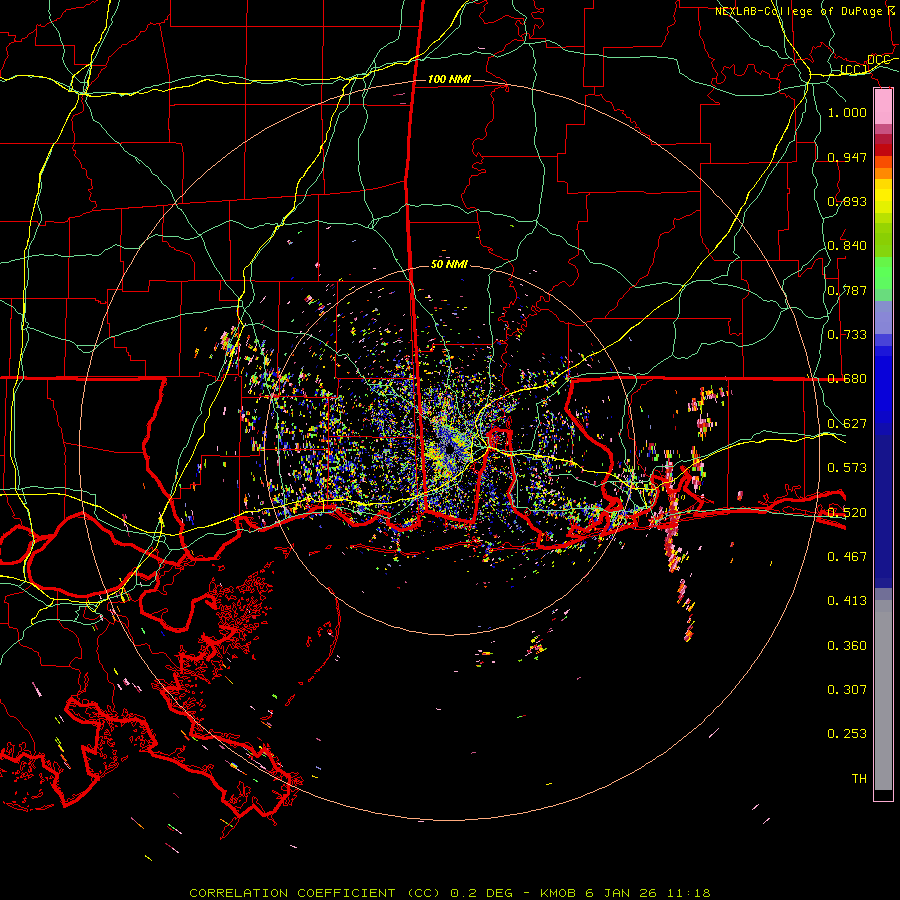Click the 0.520 legend value

(x=847, y=512)
